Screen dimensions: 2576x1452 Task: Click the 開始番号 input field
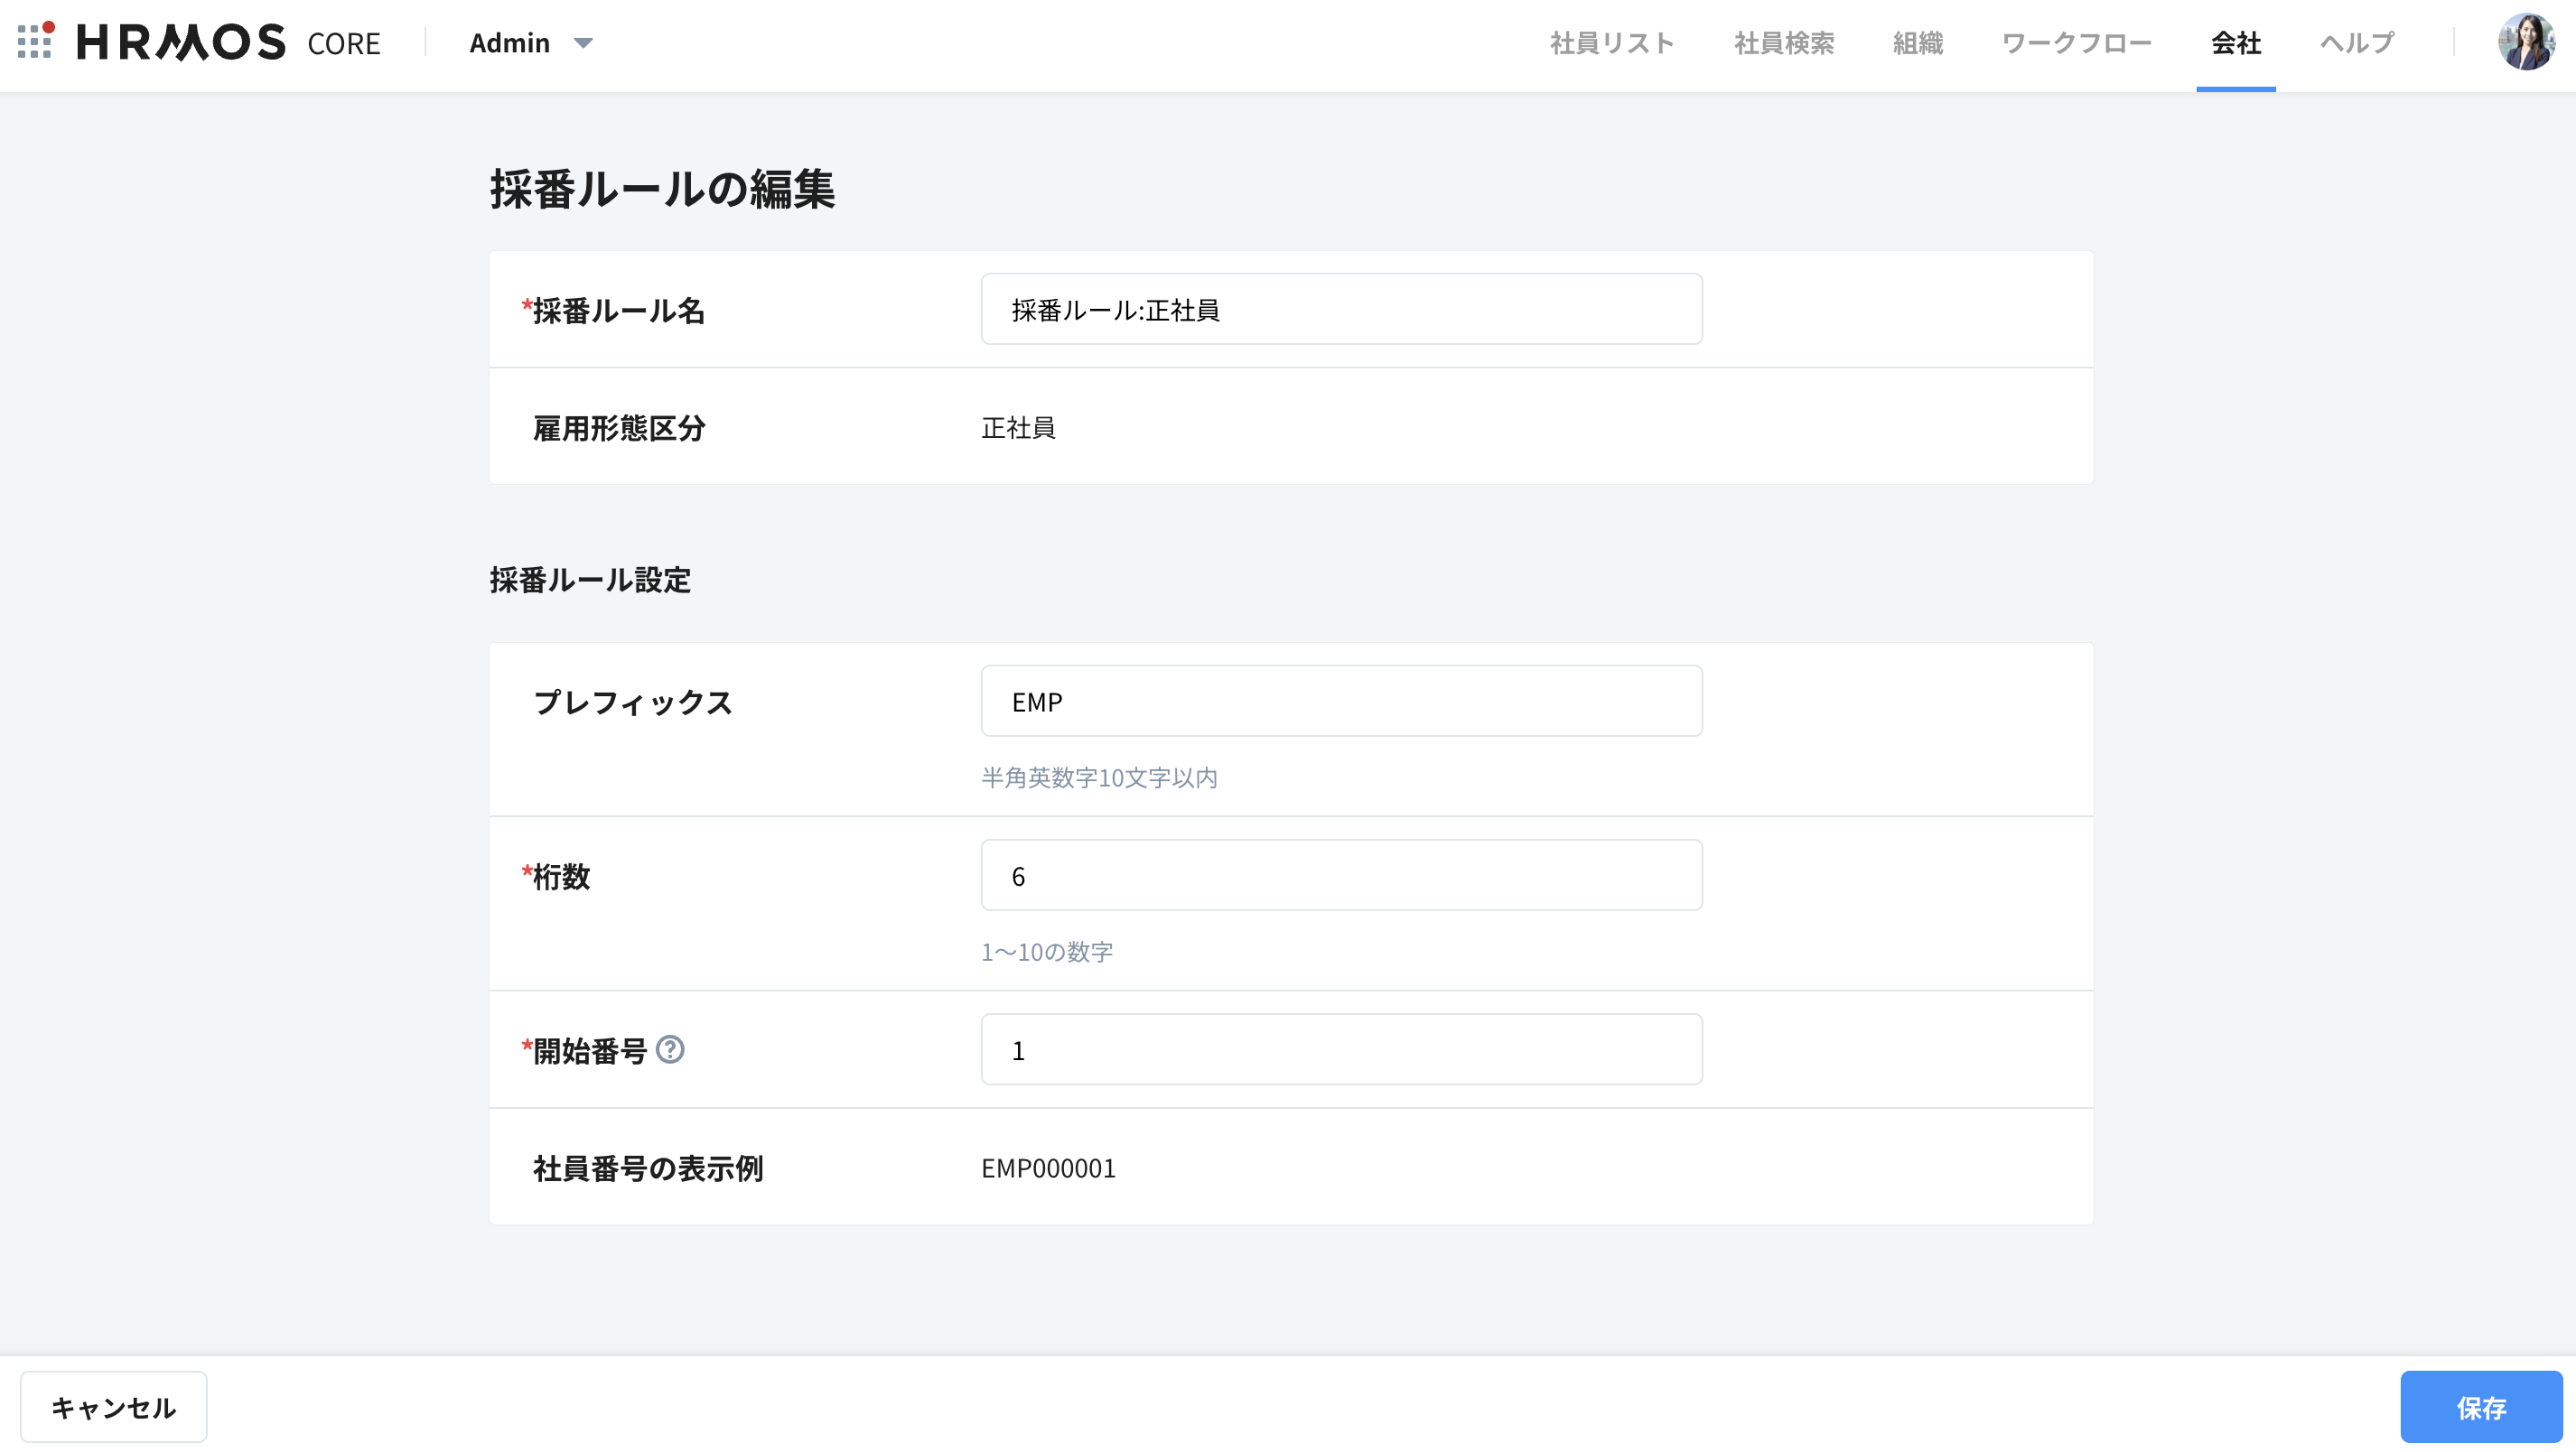click(x=1341, y=1050)
